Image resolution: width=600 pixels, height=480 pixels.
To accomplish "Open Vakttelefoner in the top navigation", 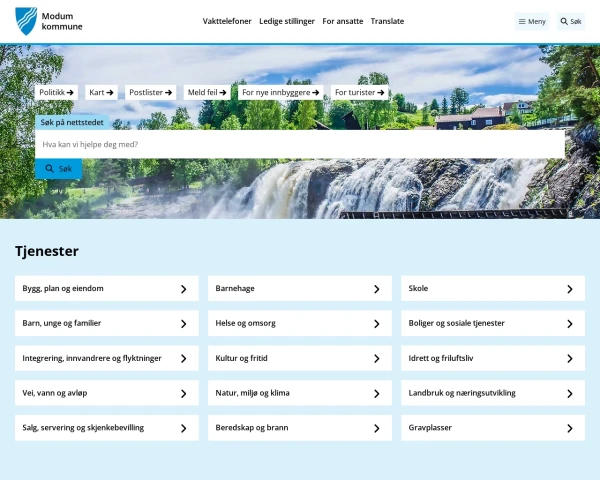I will point(227,21).
